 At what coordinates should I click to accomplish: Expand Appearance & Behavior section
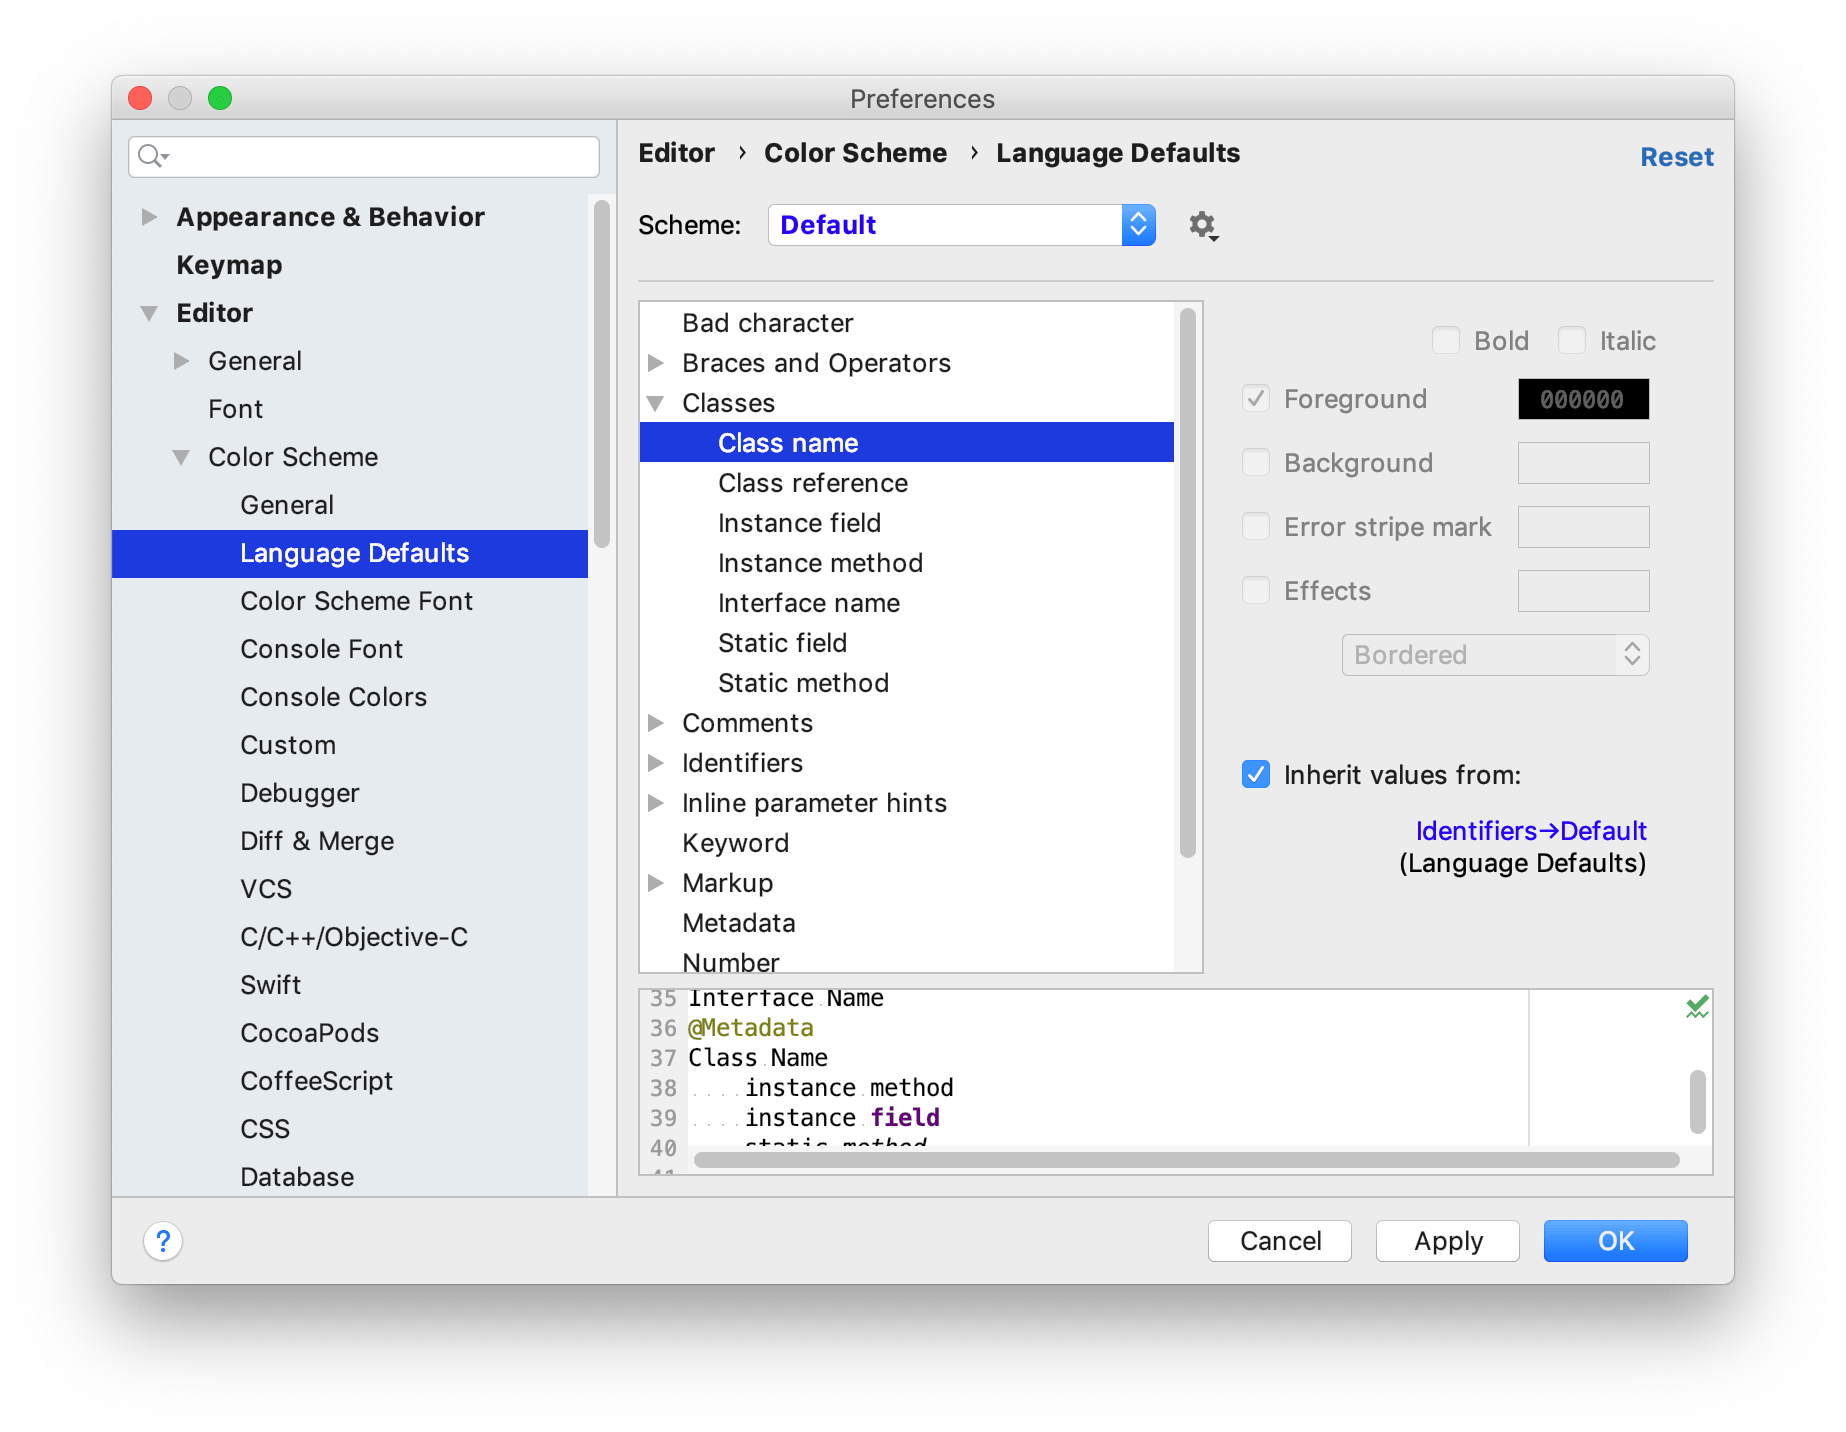149,217
